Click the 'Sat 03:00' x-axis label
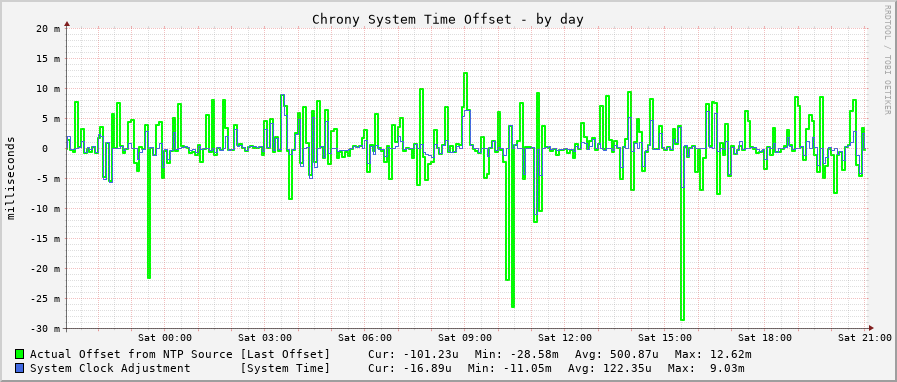897x382 pixels. click(265, 338)
